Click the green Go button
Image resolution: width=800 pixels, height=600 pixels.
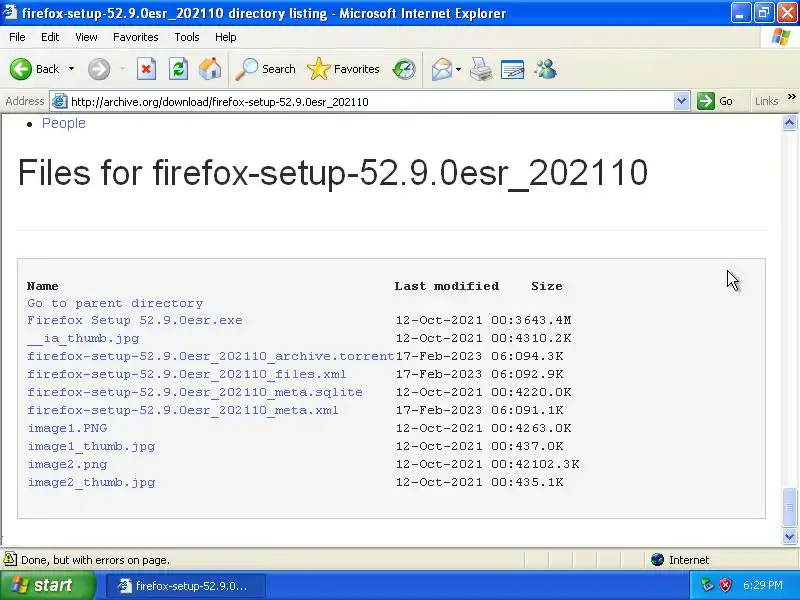(715, 101)
